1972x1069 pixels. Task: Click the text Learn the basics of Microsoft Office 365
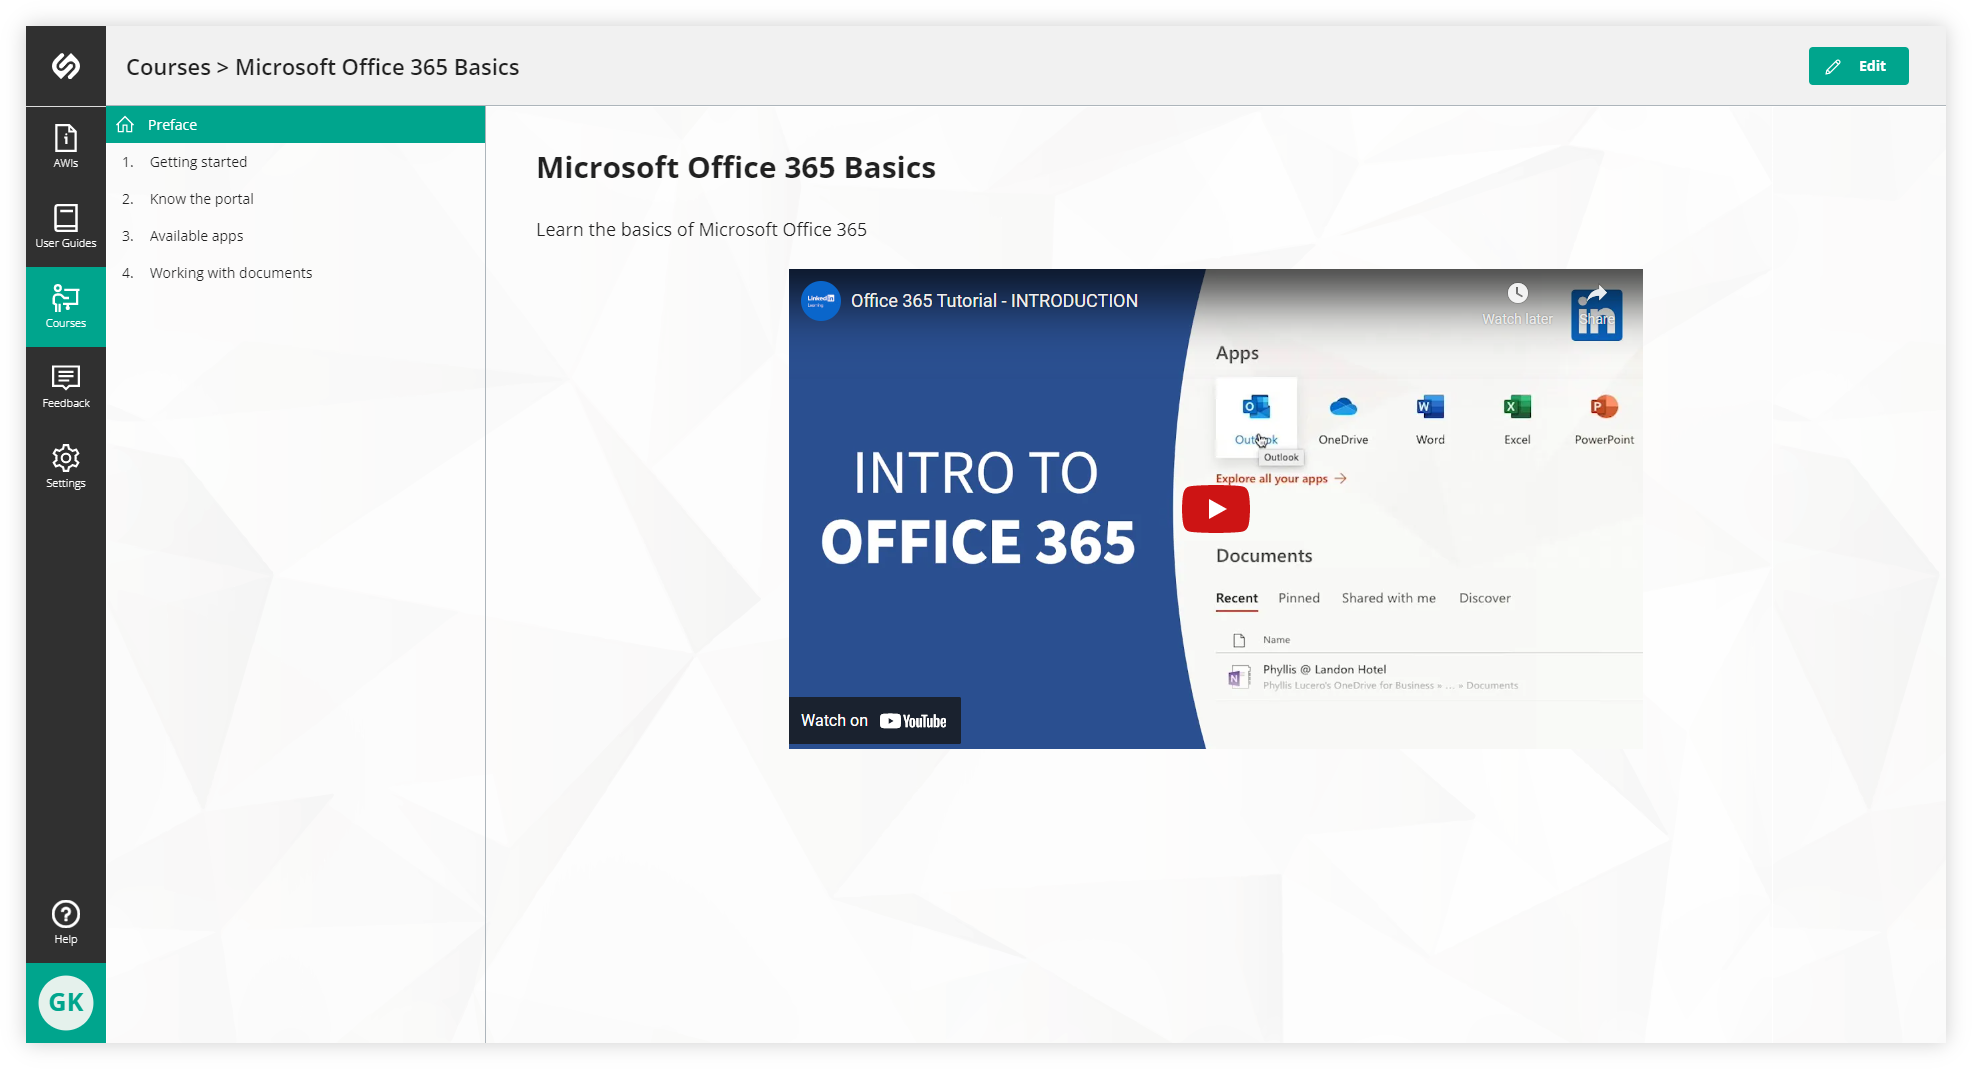[701, 230]
